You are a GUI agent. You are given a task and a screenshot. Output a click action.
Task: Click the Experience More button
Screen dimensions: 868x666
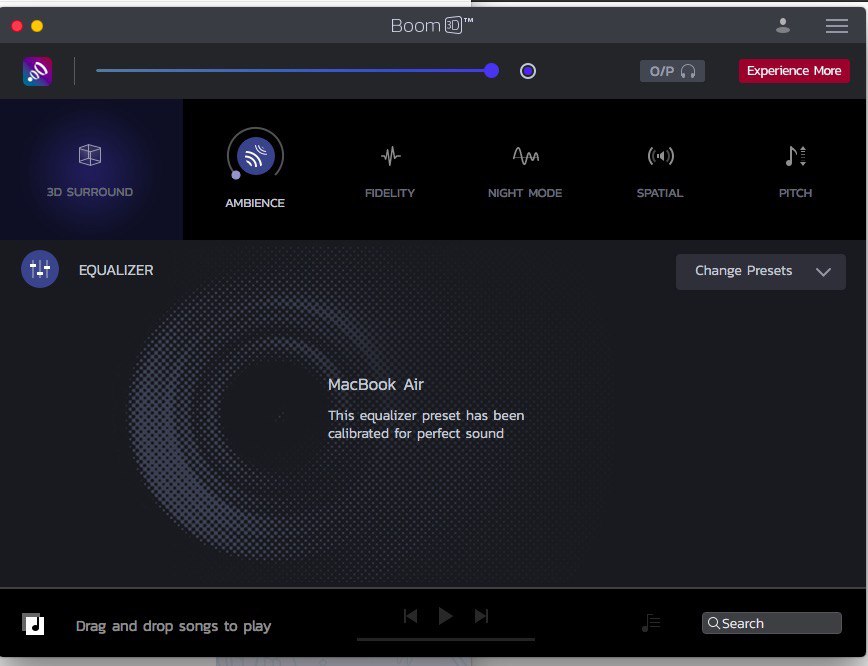tap(794, 71)
